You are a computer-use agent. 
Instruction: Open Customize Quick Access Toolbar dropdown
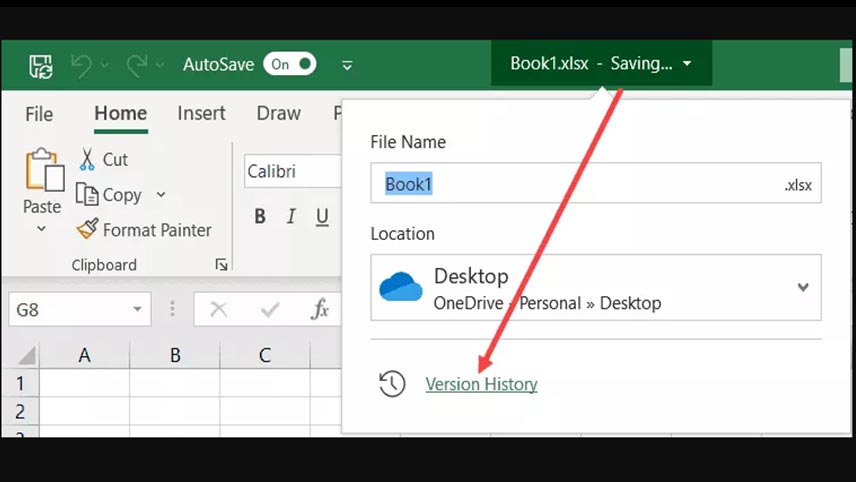pos(347,66)
